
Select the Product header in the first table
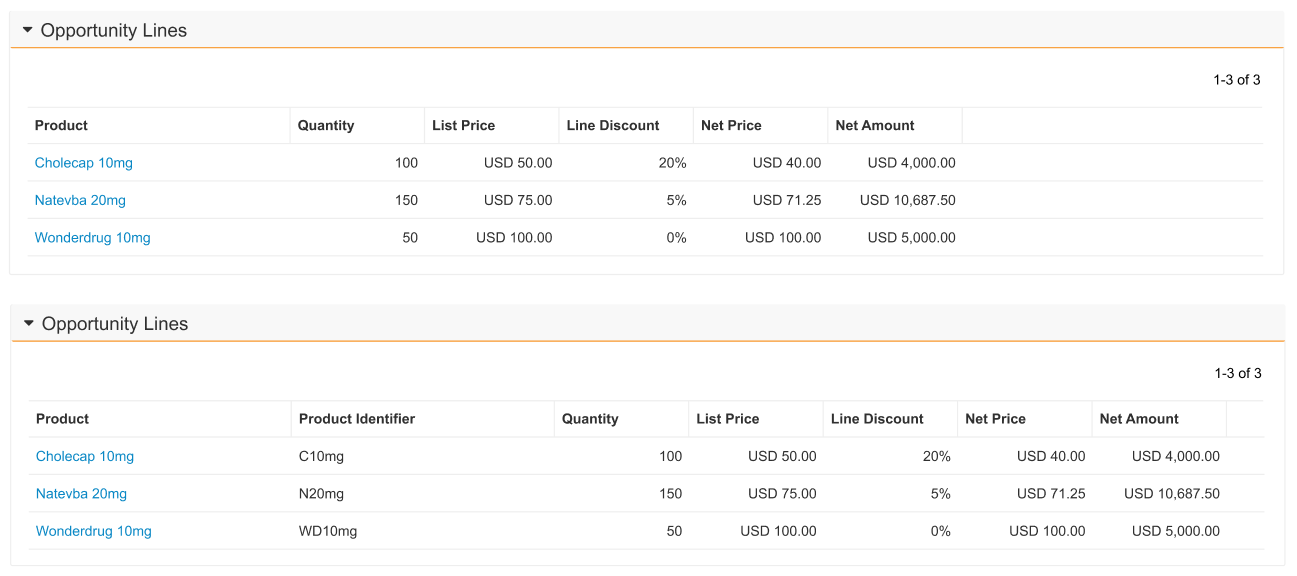pyautogui.click(x=61, y=126)
